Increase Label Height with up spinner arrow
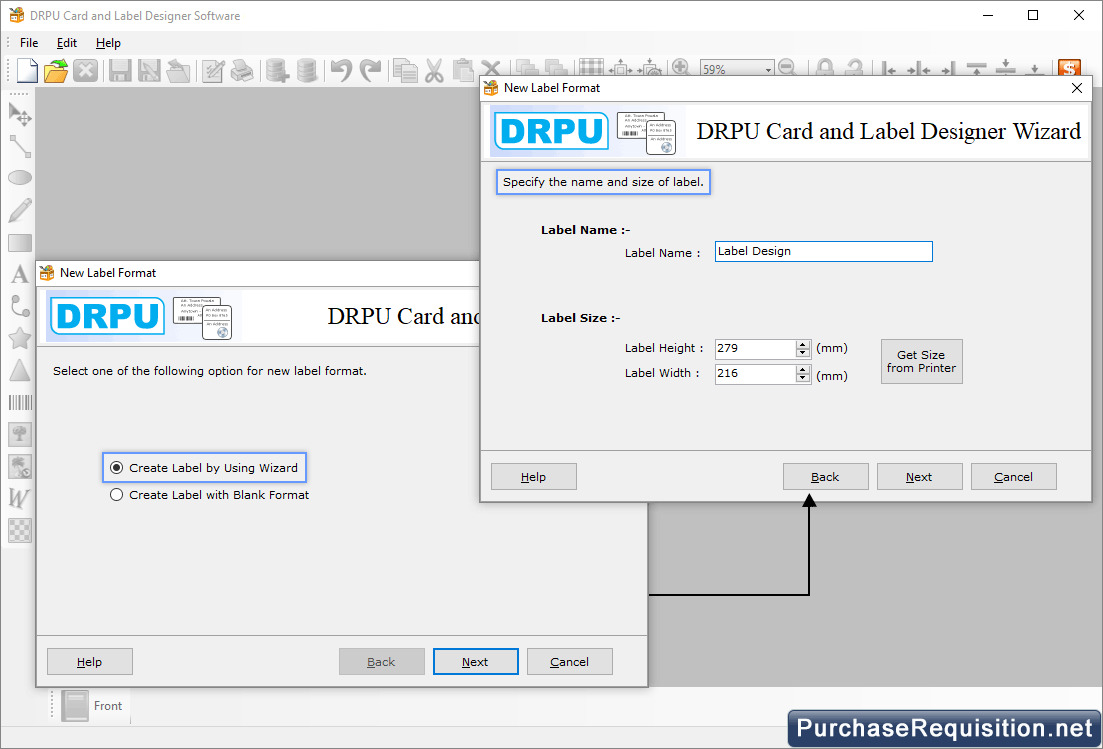The height and width of the screenshot is (749, 1103). 802,344
